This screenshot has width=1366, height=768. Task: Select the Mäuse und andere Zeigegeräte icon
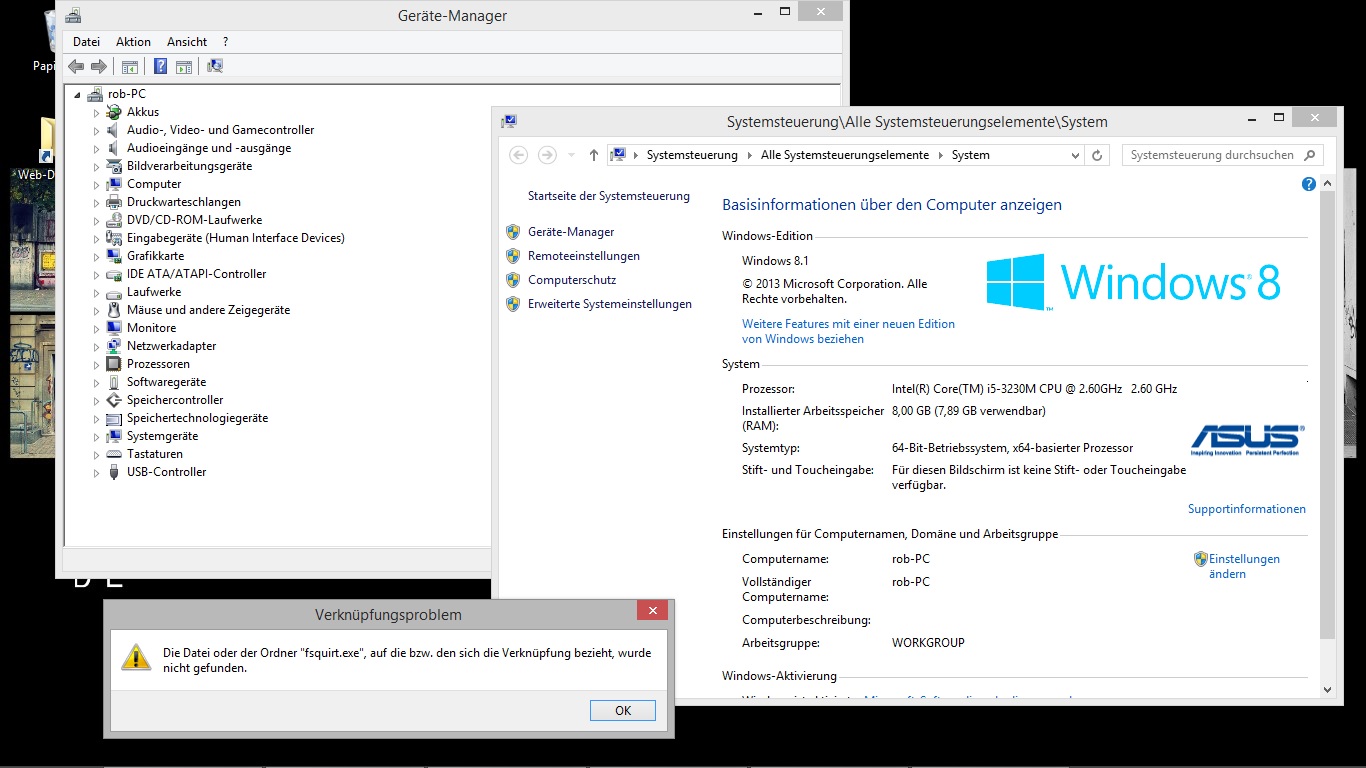[114, 310]
